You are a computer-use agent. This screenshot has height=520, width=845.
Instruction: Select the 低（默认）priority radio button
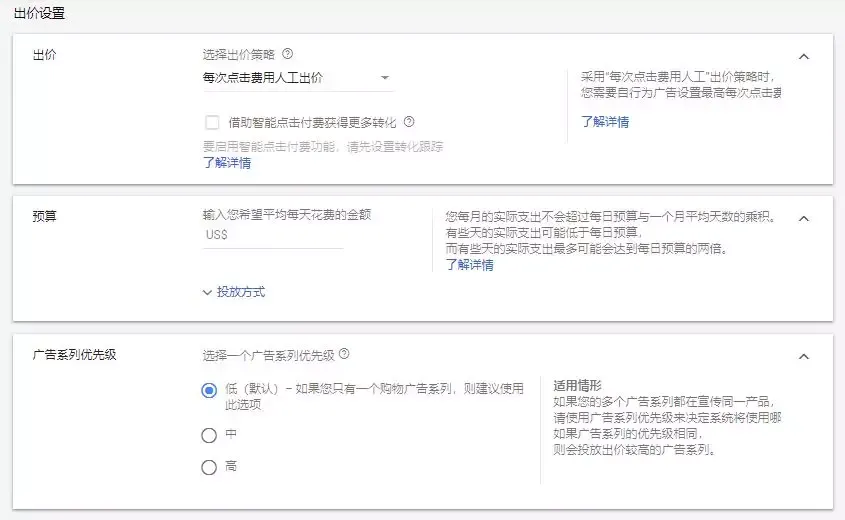point(209,390)
